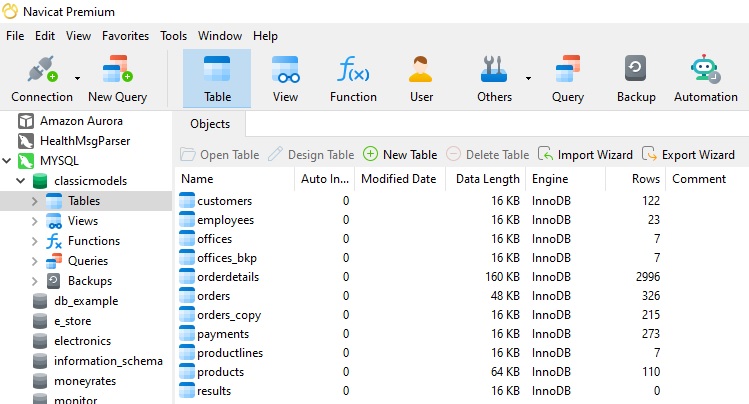Open the Tools menu
749x404 pixels.
[x=173, y=36]
